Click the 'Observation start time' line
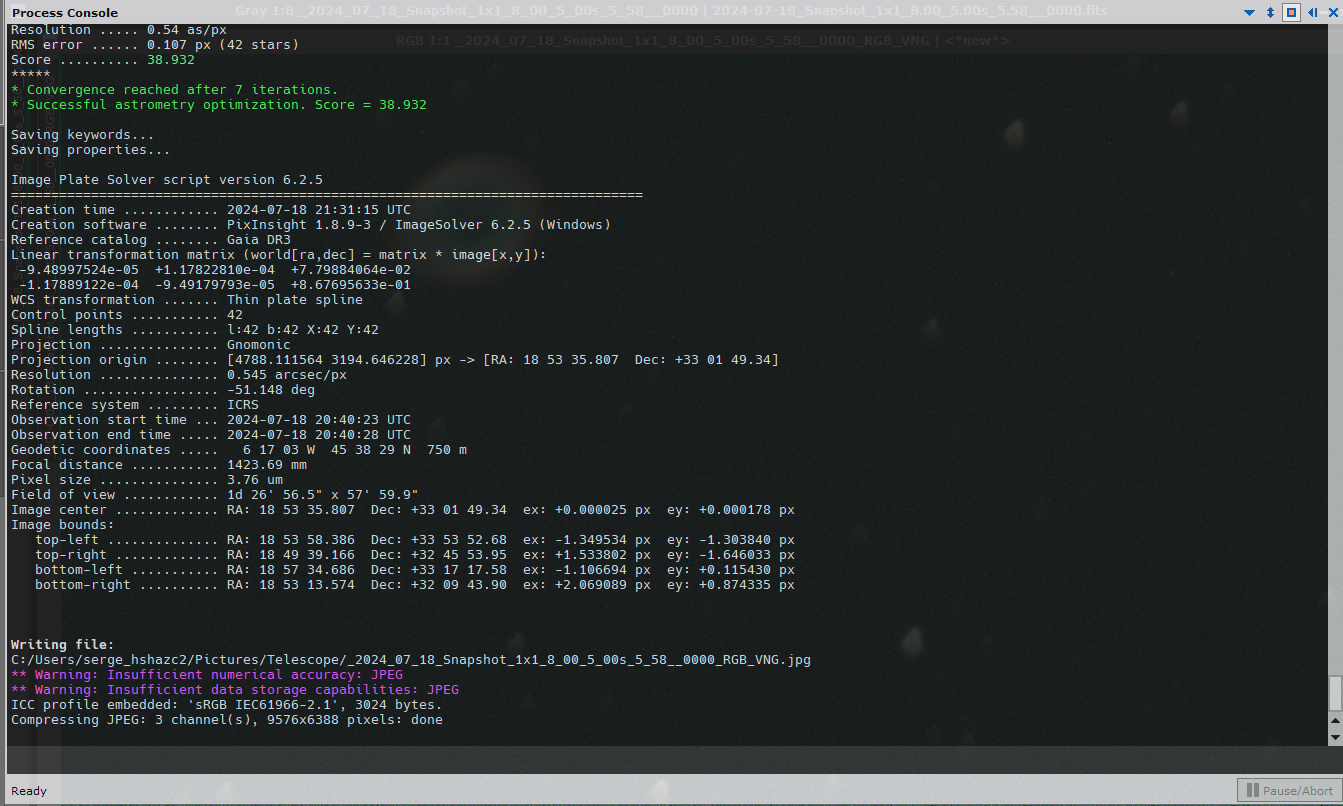Image resolution: width=1343 pixels, height=806 pixels. (211, 420)
